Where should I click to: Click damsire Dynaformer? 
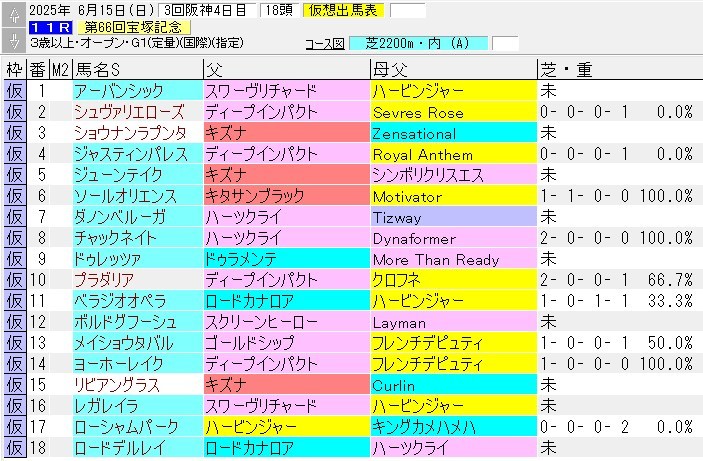pyautogui.click(x=454, y=238)
